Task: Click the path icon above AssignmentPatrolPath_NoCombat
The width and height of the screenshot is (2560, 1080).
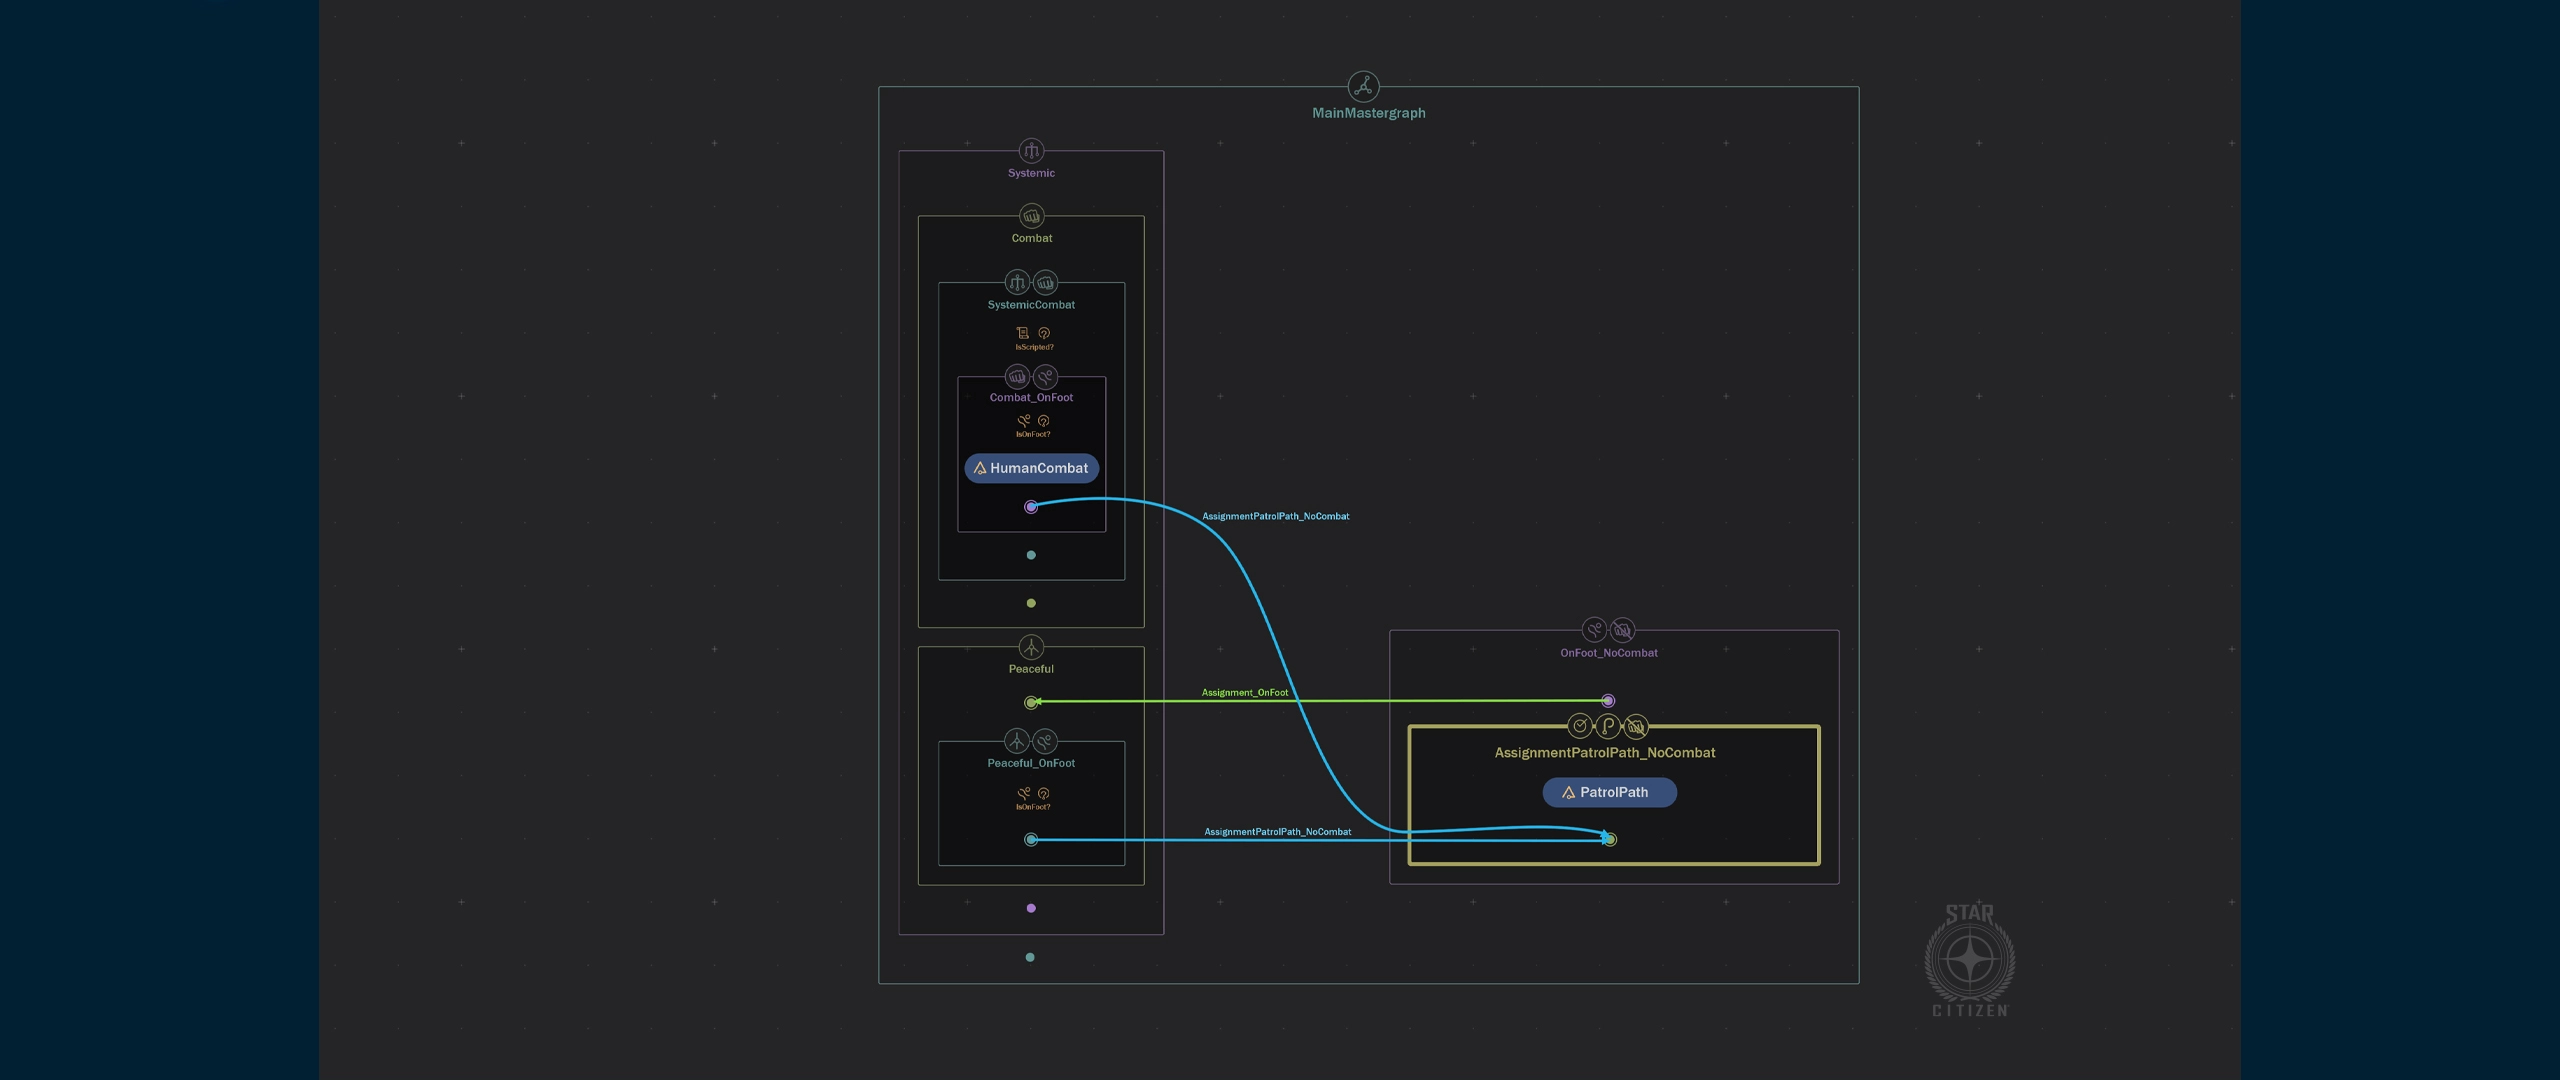Action: click(x=1607, y=726)
